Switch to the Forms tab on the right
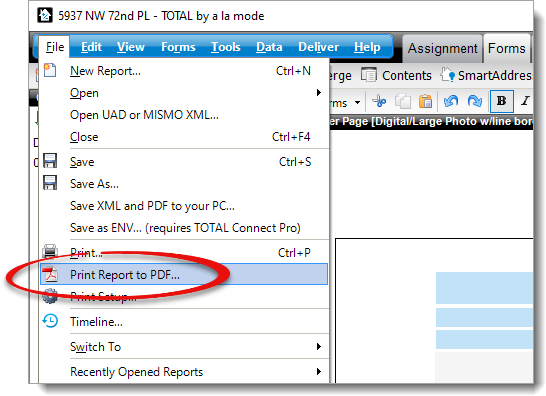The width and height of the screenshot is (546, 396). [506, 48]
